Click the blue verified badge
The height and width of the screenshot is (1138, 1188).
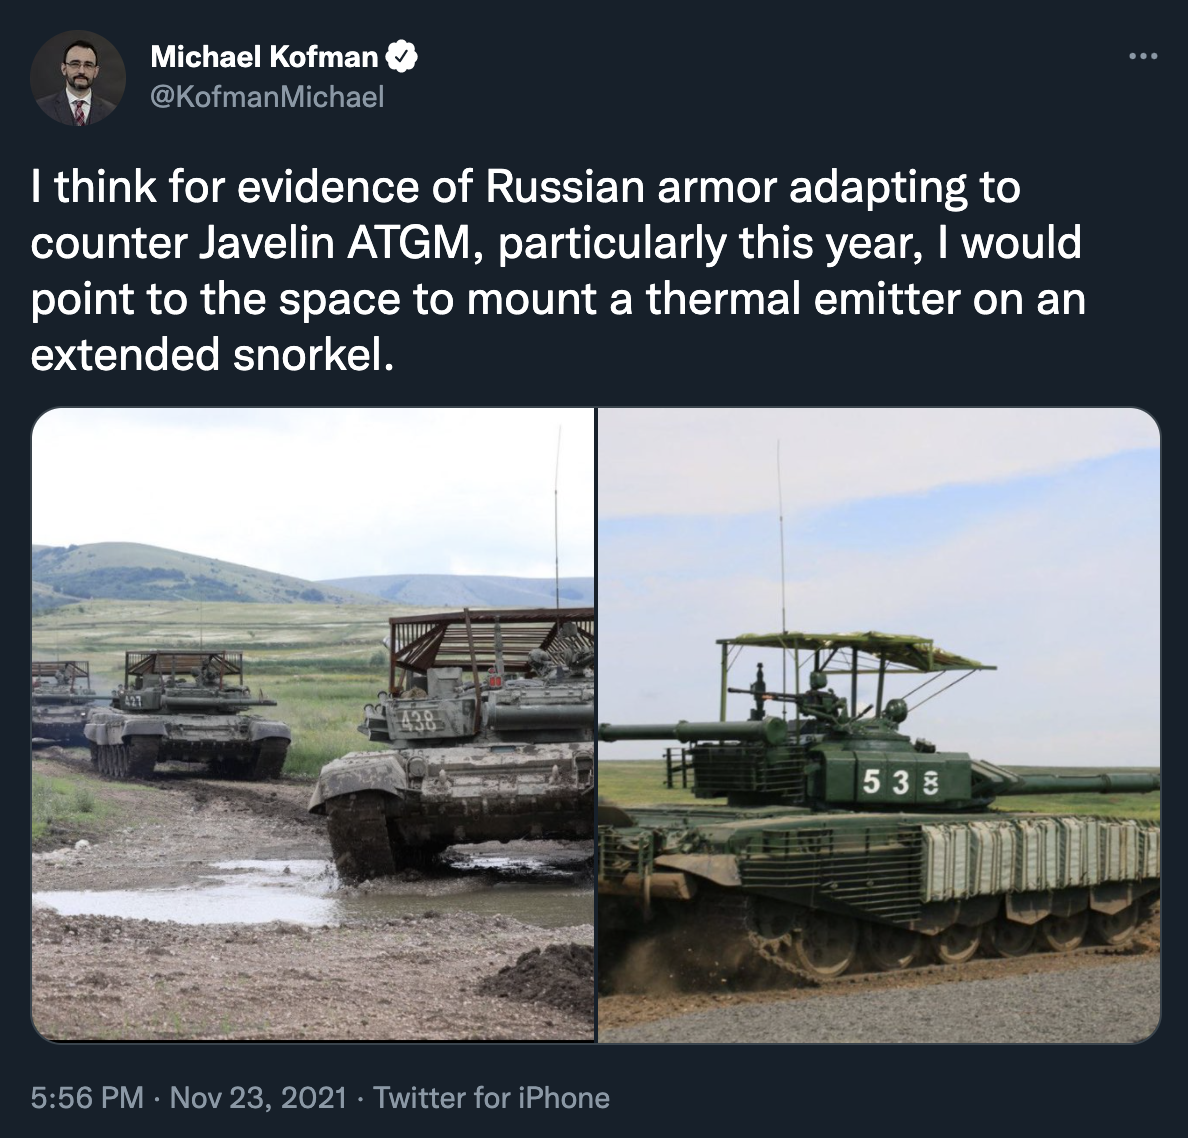pyautogui.click(x=402, y=57)
